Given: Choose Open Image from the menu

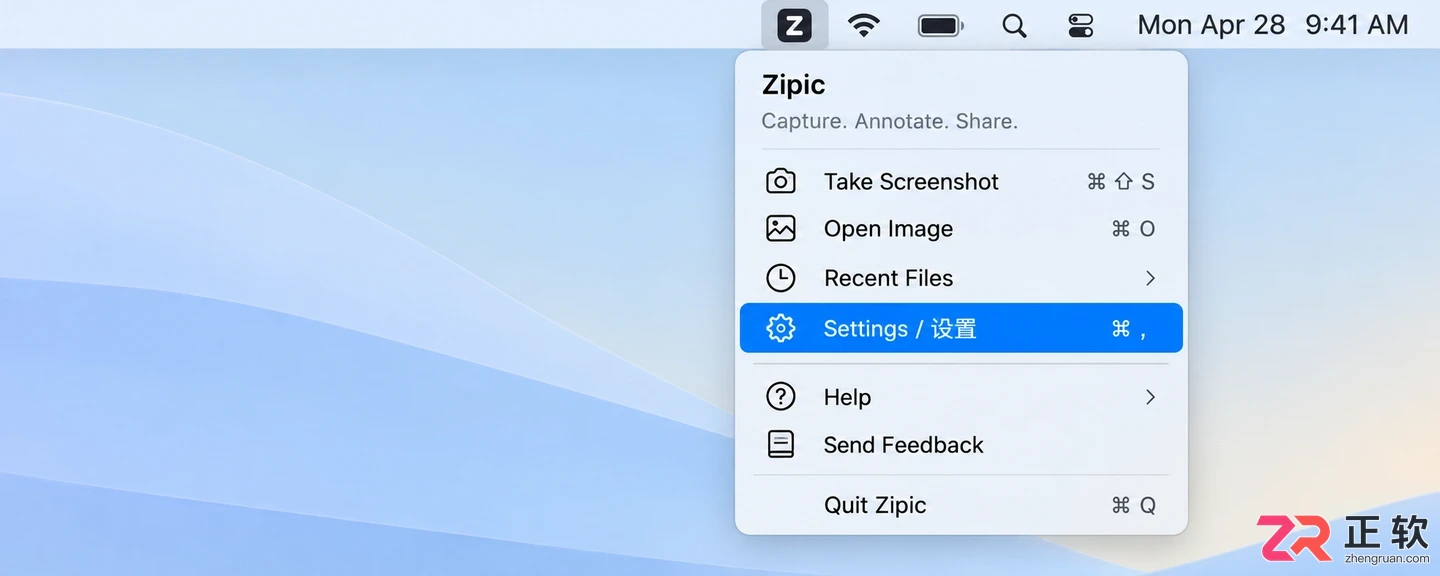Looking at the screenshot, I should pyautogui.click(x=961, y=229).
